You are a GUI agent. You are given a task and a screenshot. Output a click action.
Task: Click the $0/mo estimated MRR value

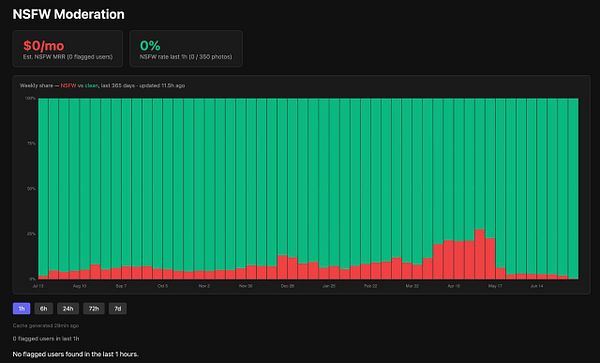point(44,46)
